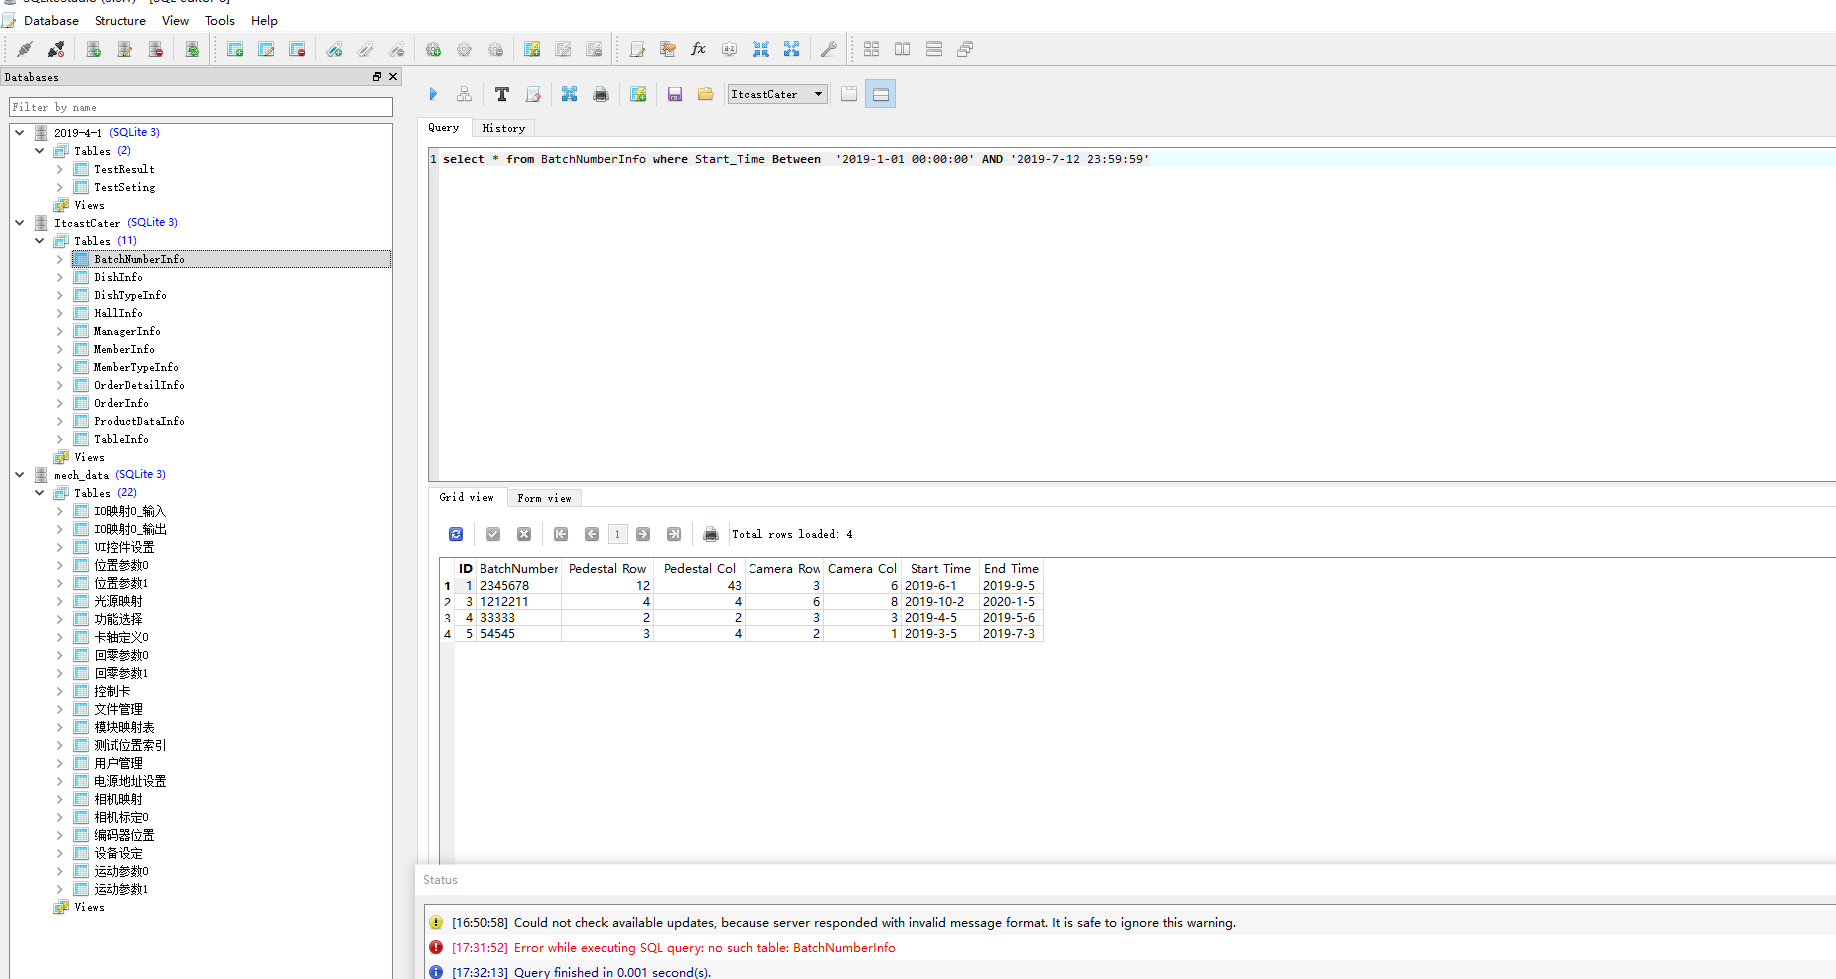Switch to the History tab
The image size is (1836, 979).
pyautogui.click(x=504, y=127)
